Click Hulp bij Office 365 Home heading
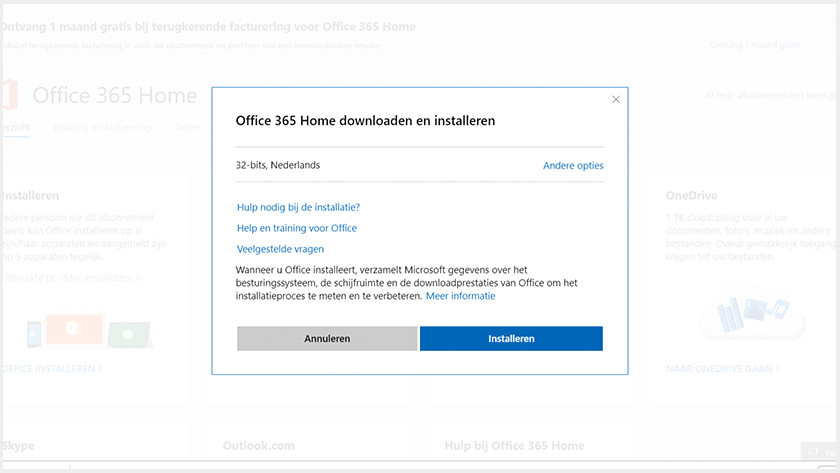The height and width of the screenshot is (473, 840). coord(514,446)
